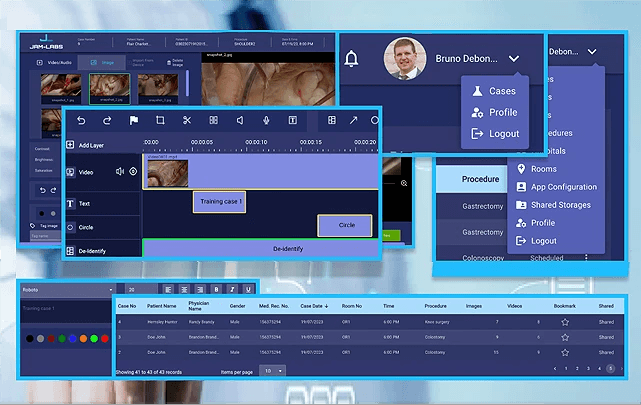Click the microphone voice-over icon
The image size is (641, 405).
point(266,120)
